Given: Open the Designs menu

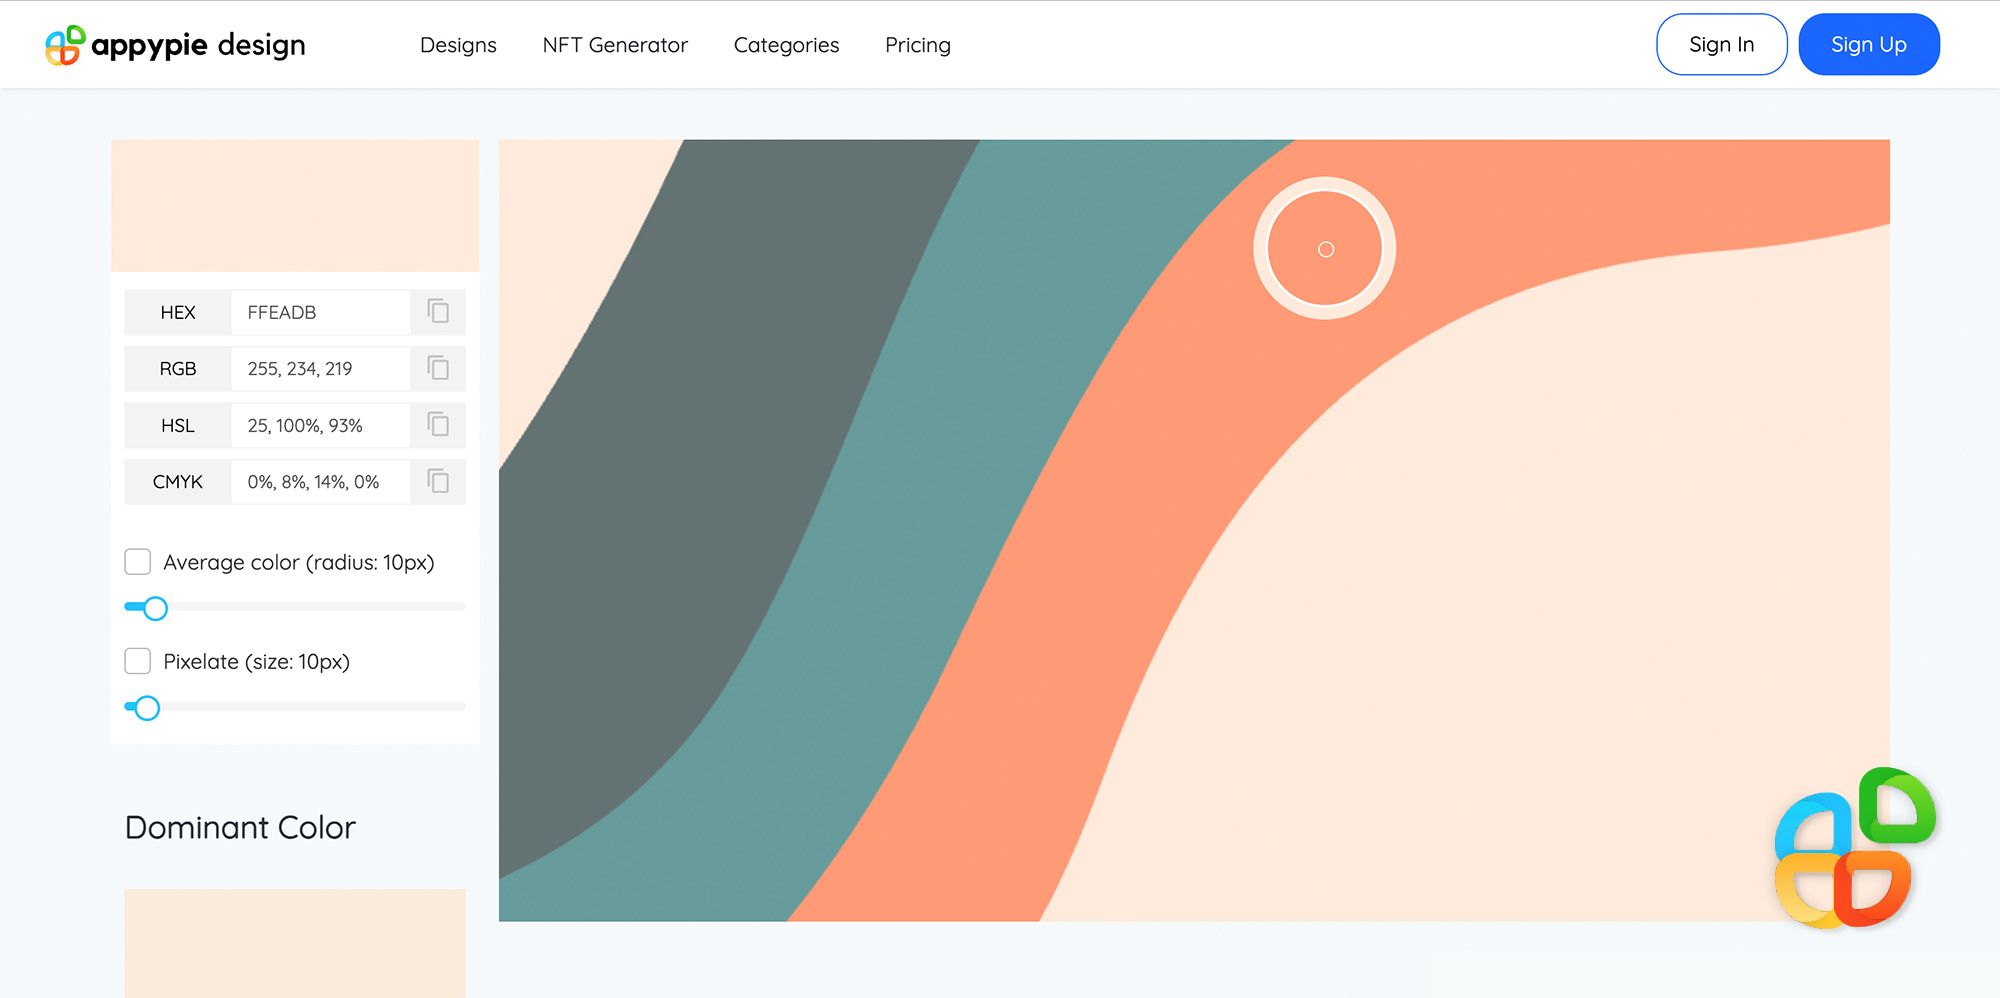Looking at the screenshot, I should (458, 45).
